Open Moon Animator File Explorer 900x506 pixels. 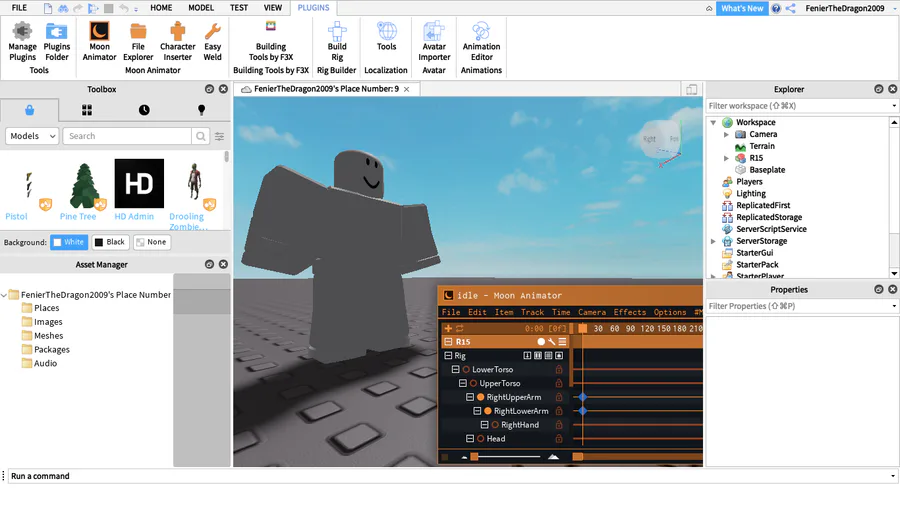click(138, 41)
